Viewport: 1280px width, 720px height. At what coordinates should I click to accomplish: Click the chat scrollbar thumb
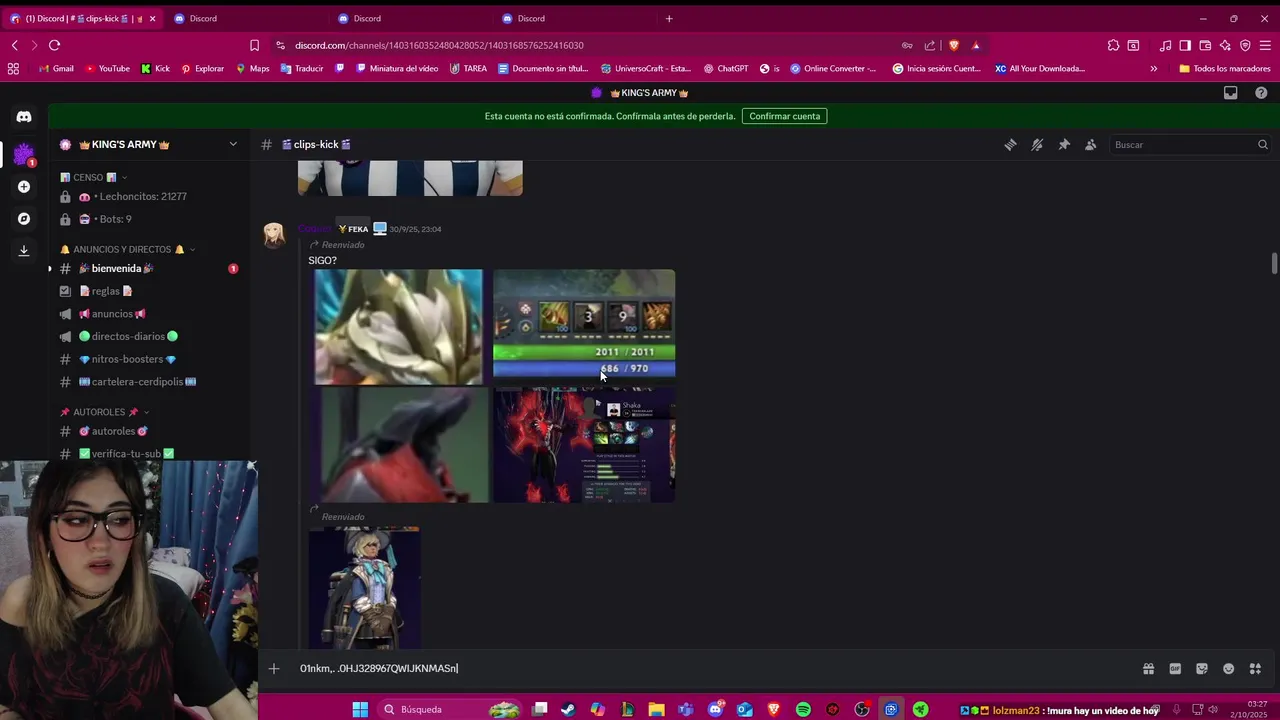1274,263
